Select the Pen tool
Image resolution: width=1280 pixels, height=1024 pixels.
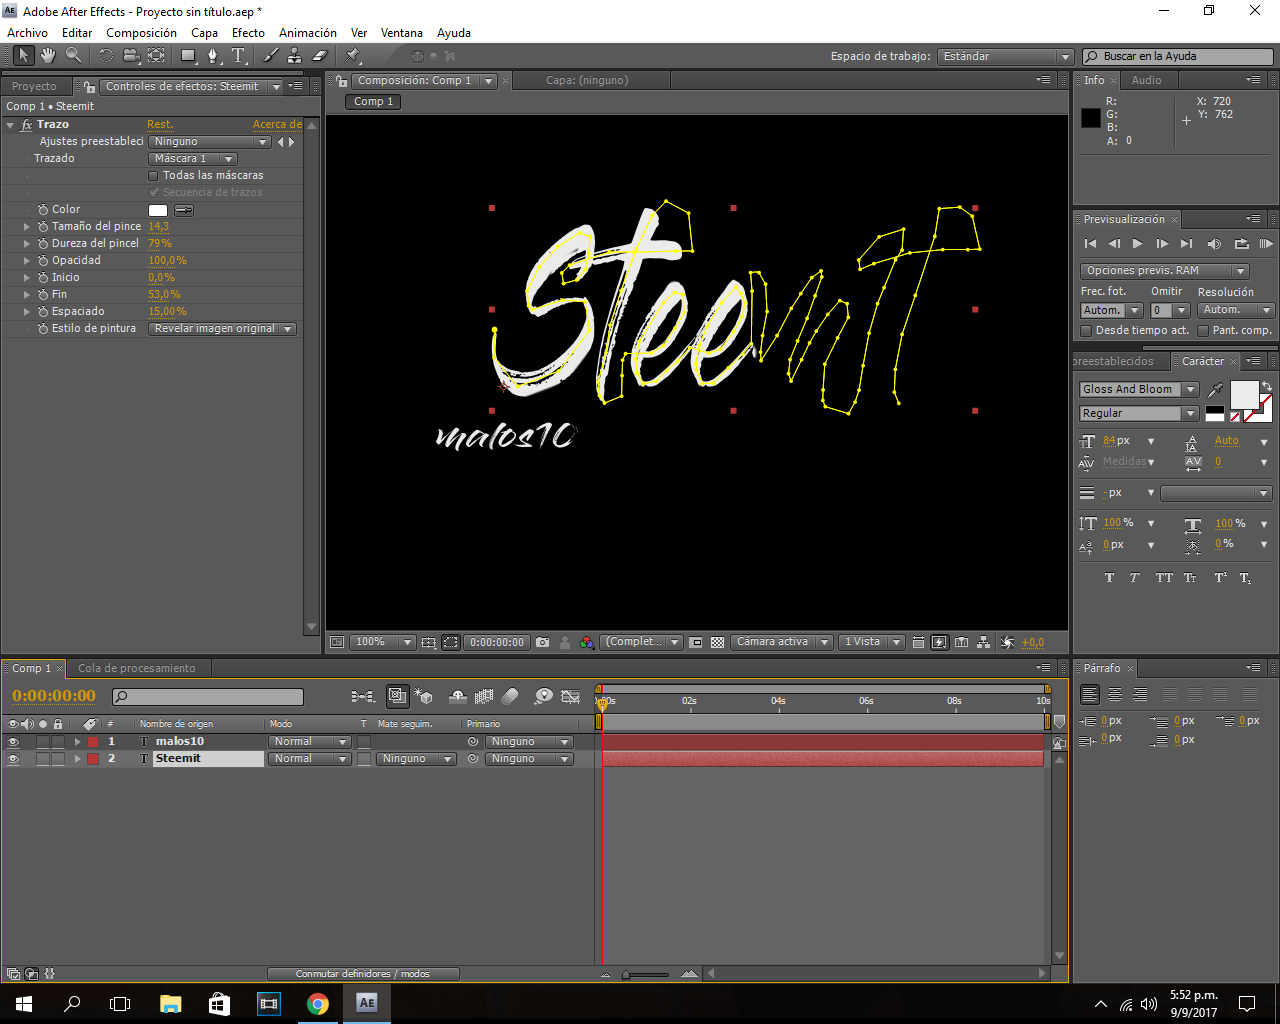tap(213, 56)
